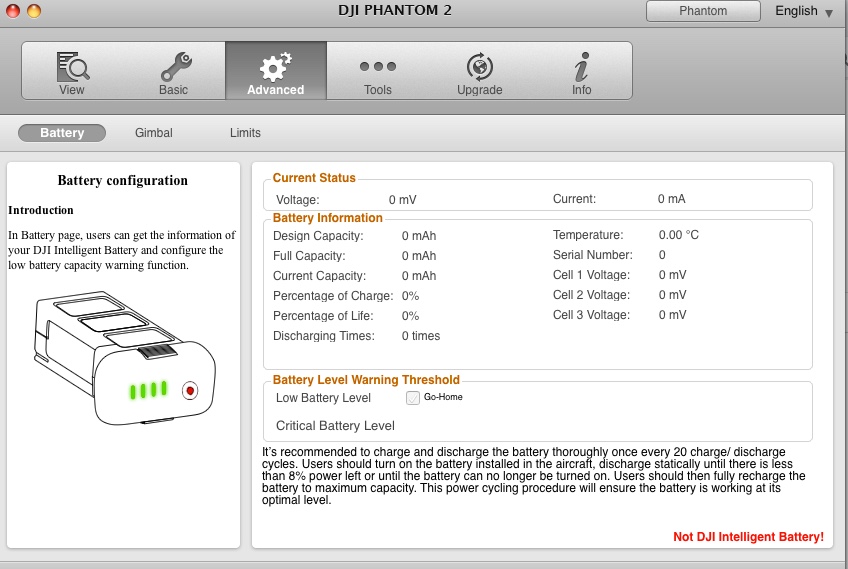Click the 'Not DJI Intelligent Battery!' warning
Viewport: 848px width, 569px height.
coord(748,537)
